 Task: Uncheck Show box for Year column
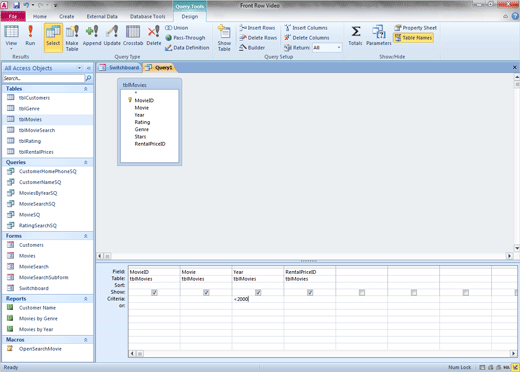pyautogui.click(x=258, y=292)
